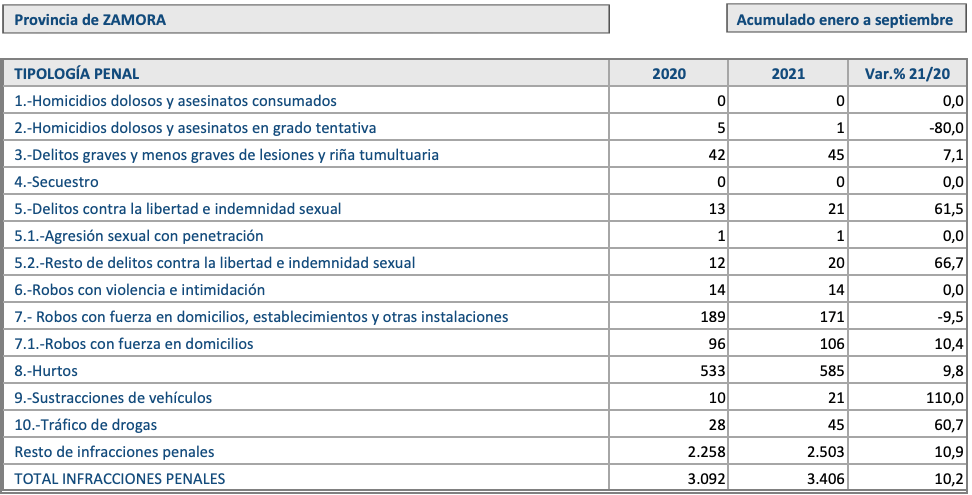Click the 2020 value '189'
The image size is (972, 495).
712,317
